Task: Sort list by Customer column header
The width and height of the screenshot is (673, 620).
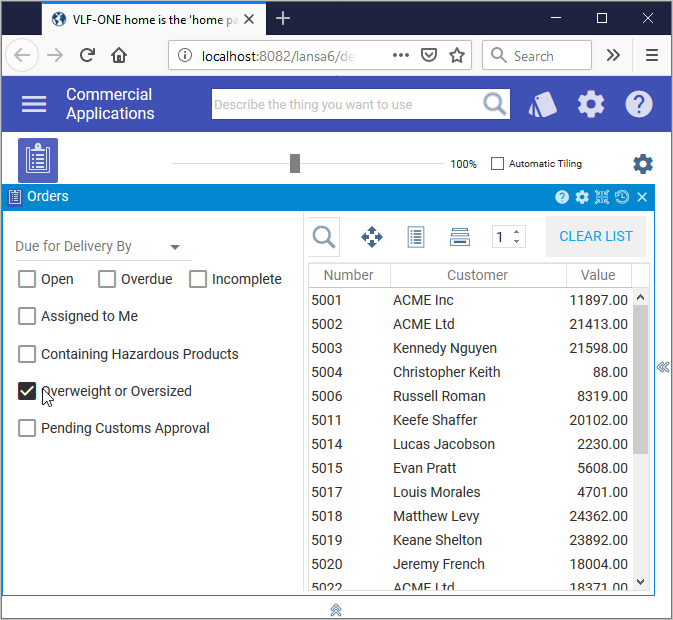Action: [477, 275]
